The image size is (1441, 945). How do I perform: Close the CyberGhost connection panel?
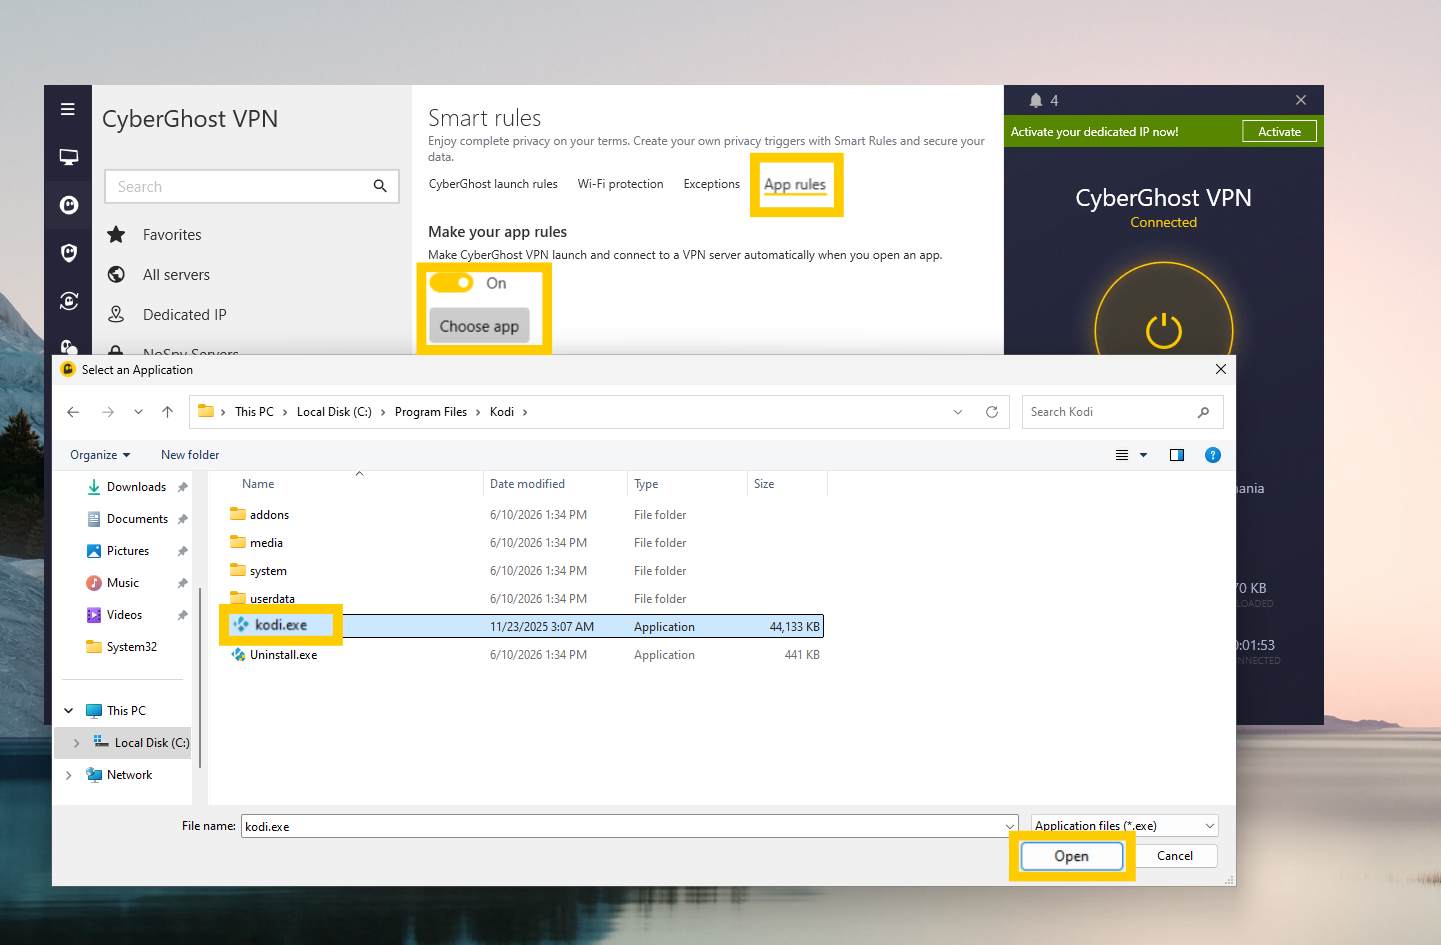click(1301, 100)
